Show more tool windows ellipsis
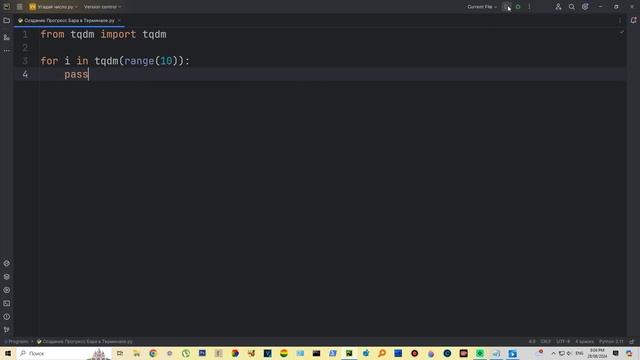640x360 pixels. [x=7, y=51]
